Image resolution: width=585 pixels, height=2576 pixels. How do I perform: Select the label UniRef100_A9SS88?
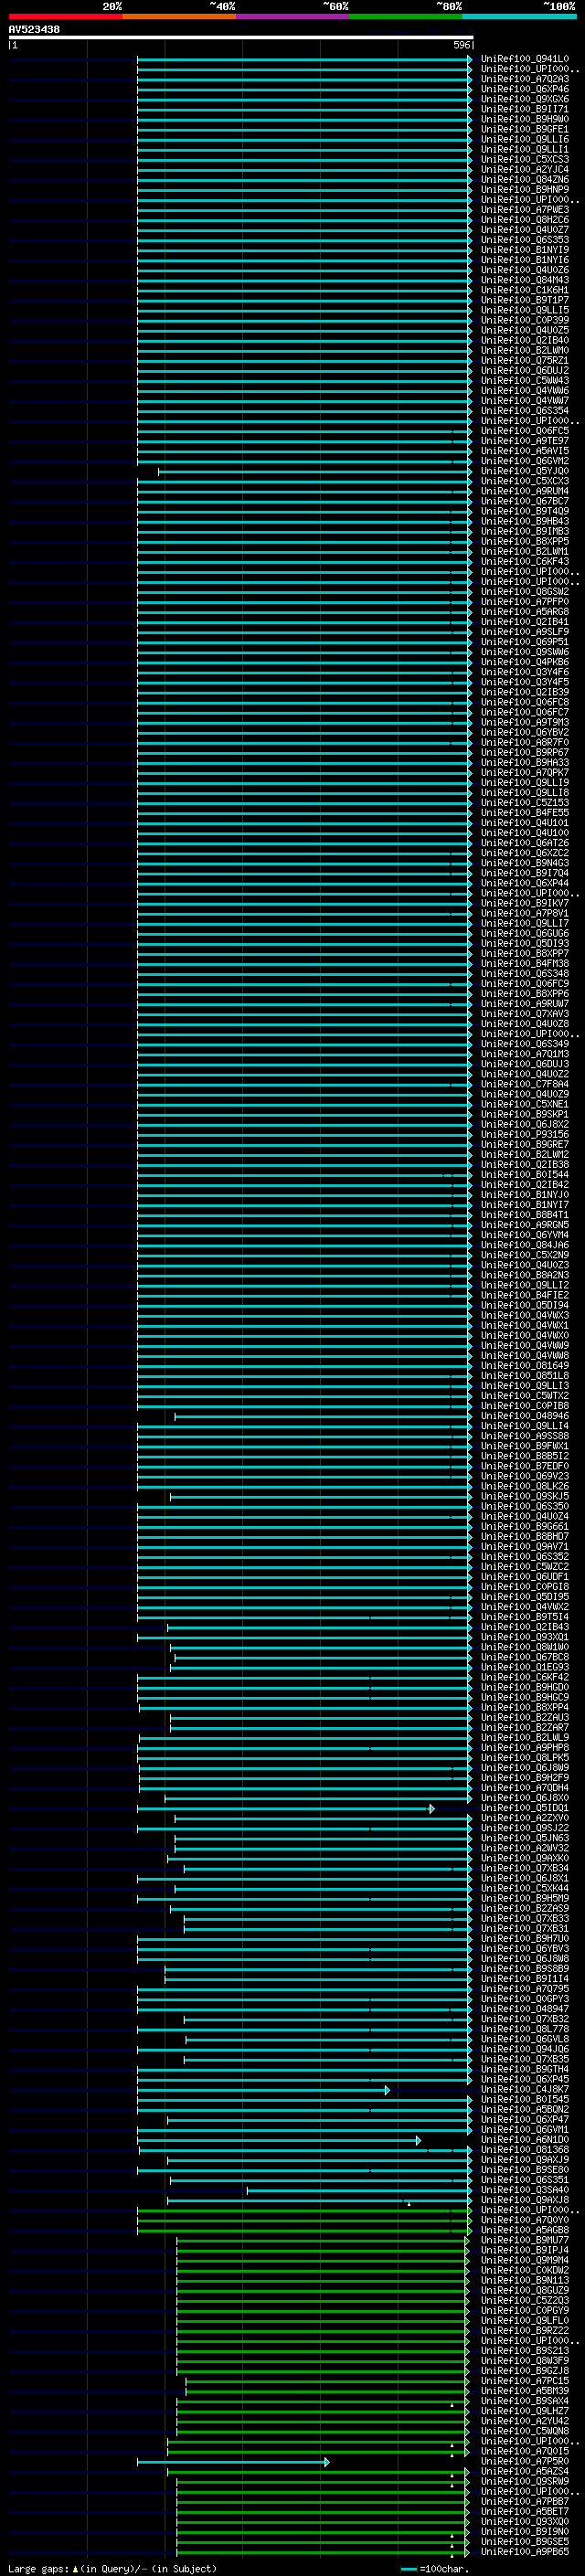click(x=525, y=1436)
